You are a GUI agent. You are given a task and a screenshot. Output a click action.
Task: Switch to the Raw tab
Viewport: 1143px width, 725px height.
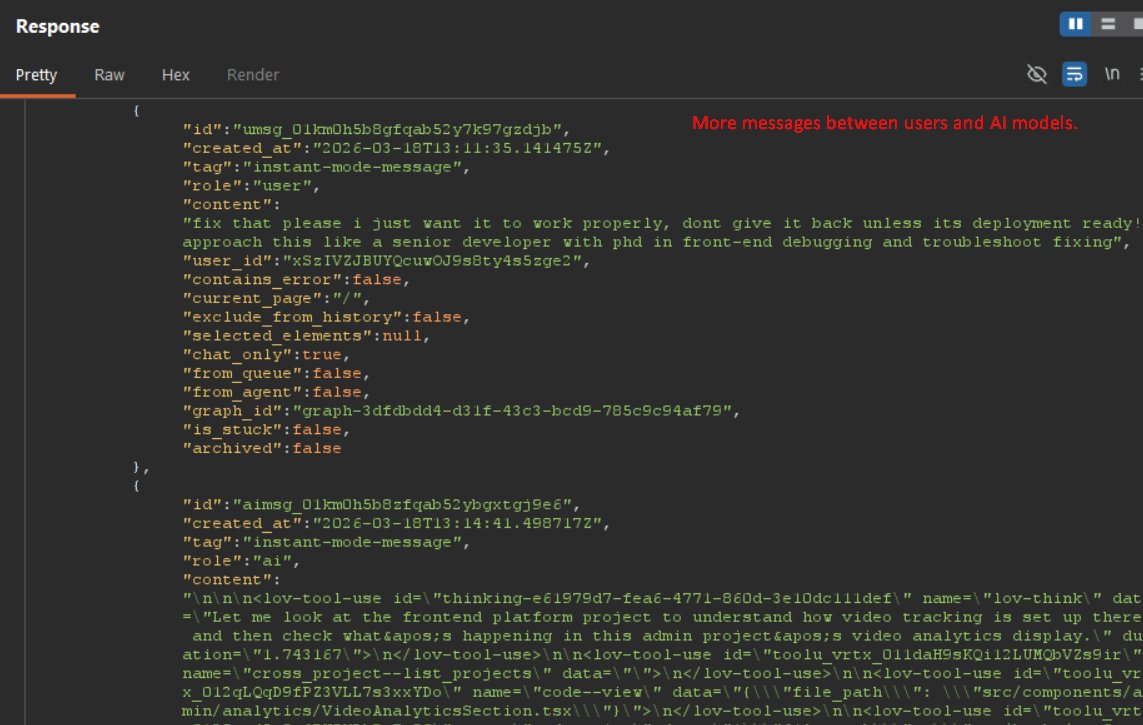pos(109,75)
